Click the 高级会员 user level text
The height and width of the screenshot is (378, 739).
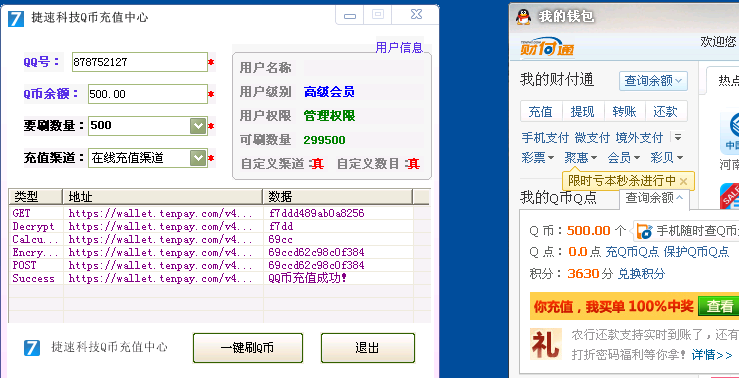click(x=329, y=92)
